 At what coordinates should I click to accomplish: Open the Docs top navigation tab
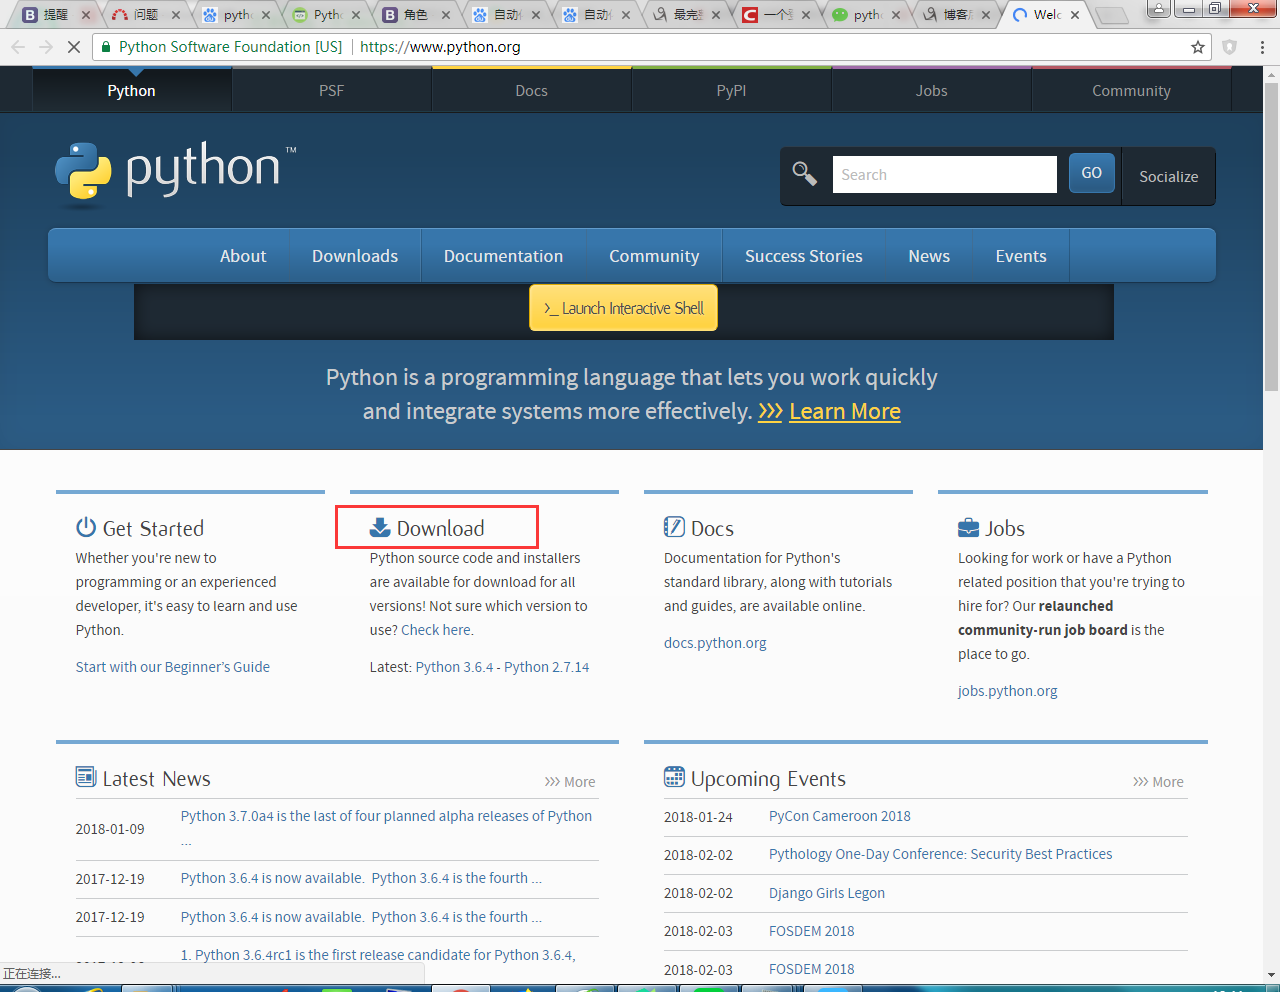532,90
